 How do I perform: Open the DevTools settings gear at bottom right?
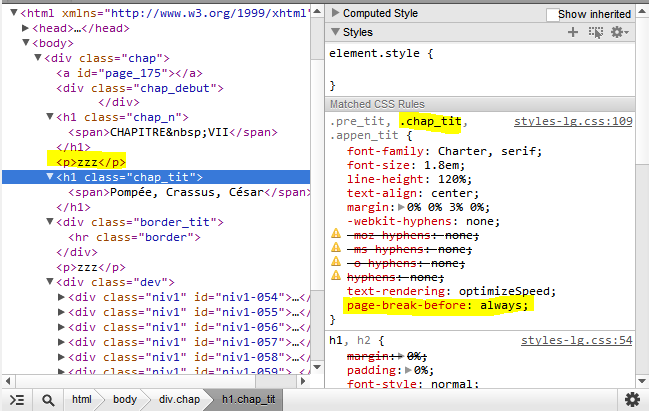click(x=632, y=400)
